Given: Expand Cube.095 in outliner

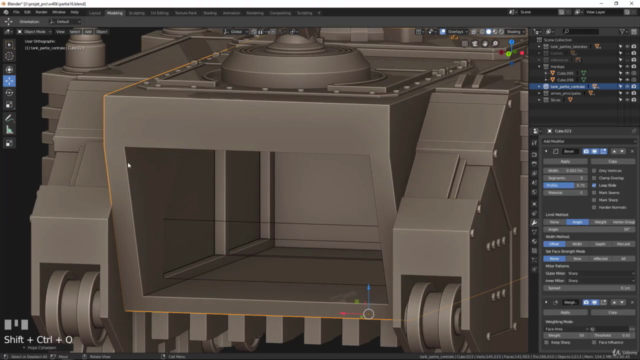Looking at the screenshot, I should (546, 73).
